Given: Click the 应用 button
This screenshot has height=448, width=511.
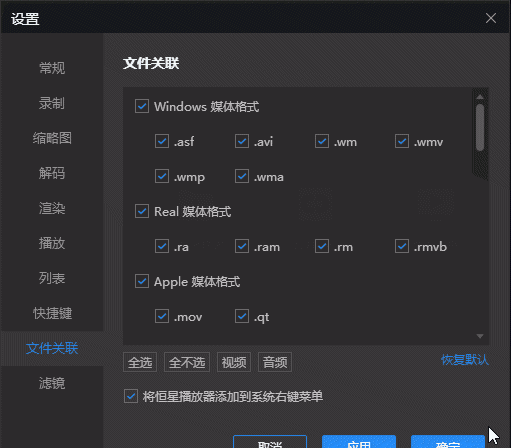Looking at the screenshot, I should [x=359, y=442].
